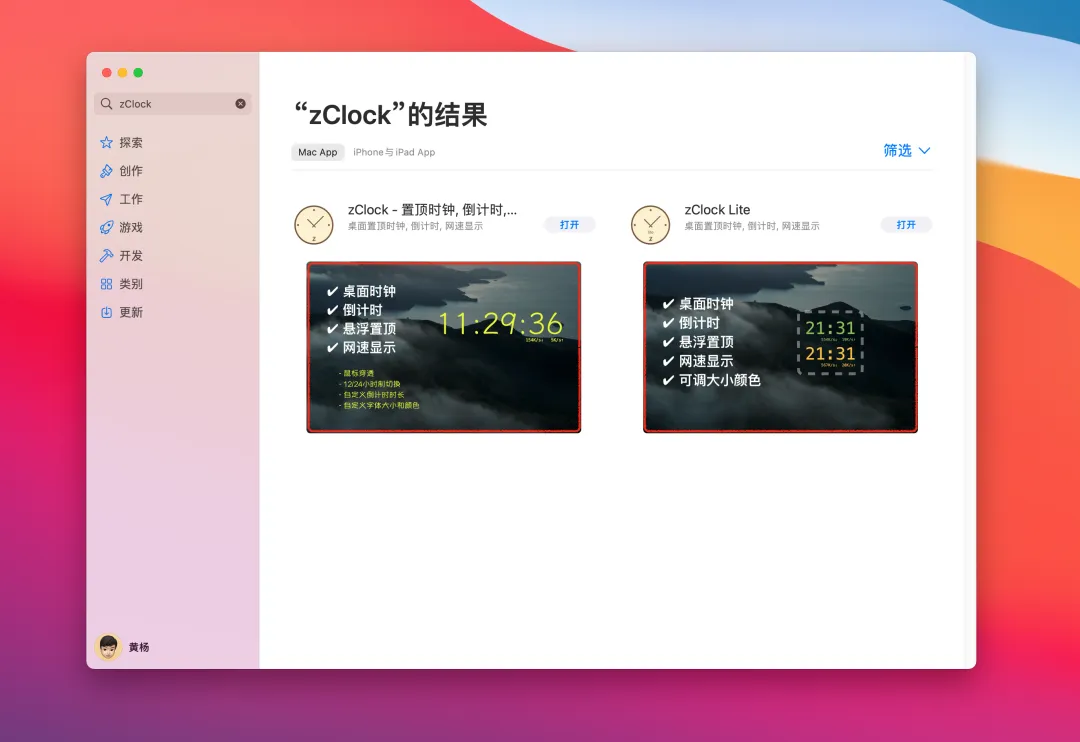Click the 筛选 chevron arrow
Viewport: 1080px width, 742px height.
(x=924, y=151)
